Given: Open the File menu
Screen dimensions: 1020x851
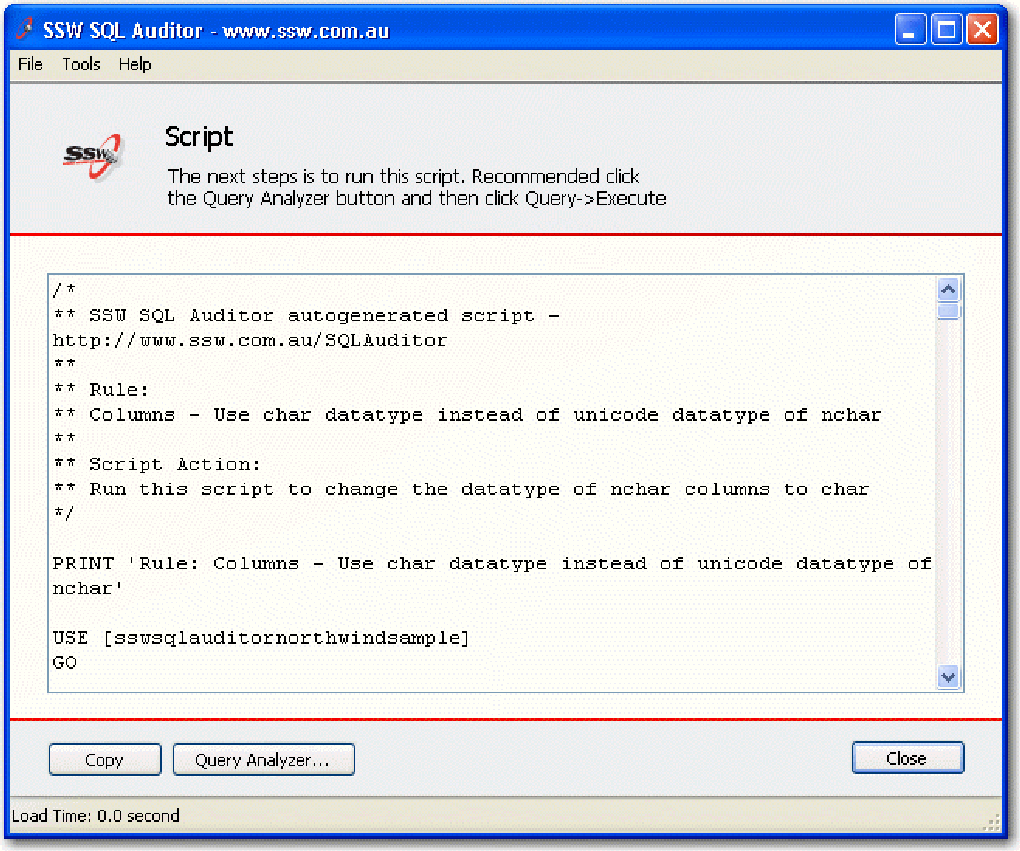Looking at the screenshot, I should pos(29,64).
